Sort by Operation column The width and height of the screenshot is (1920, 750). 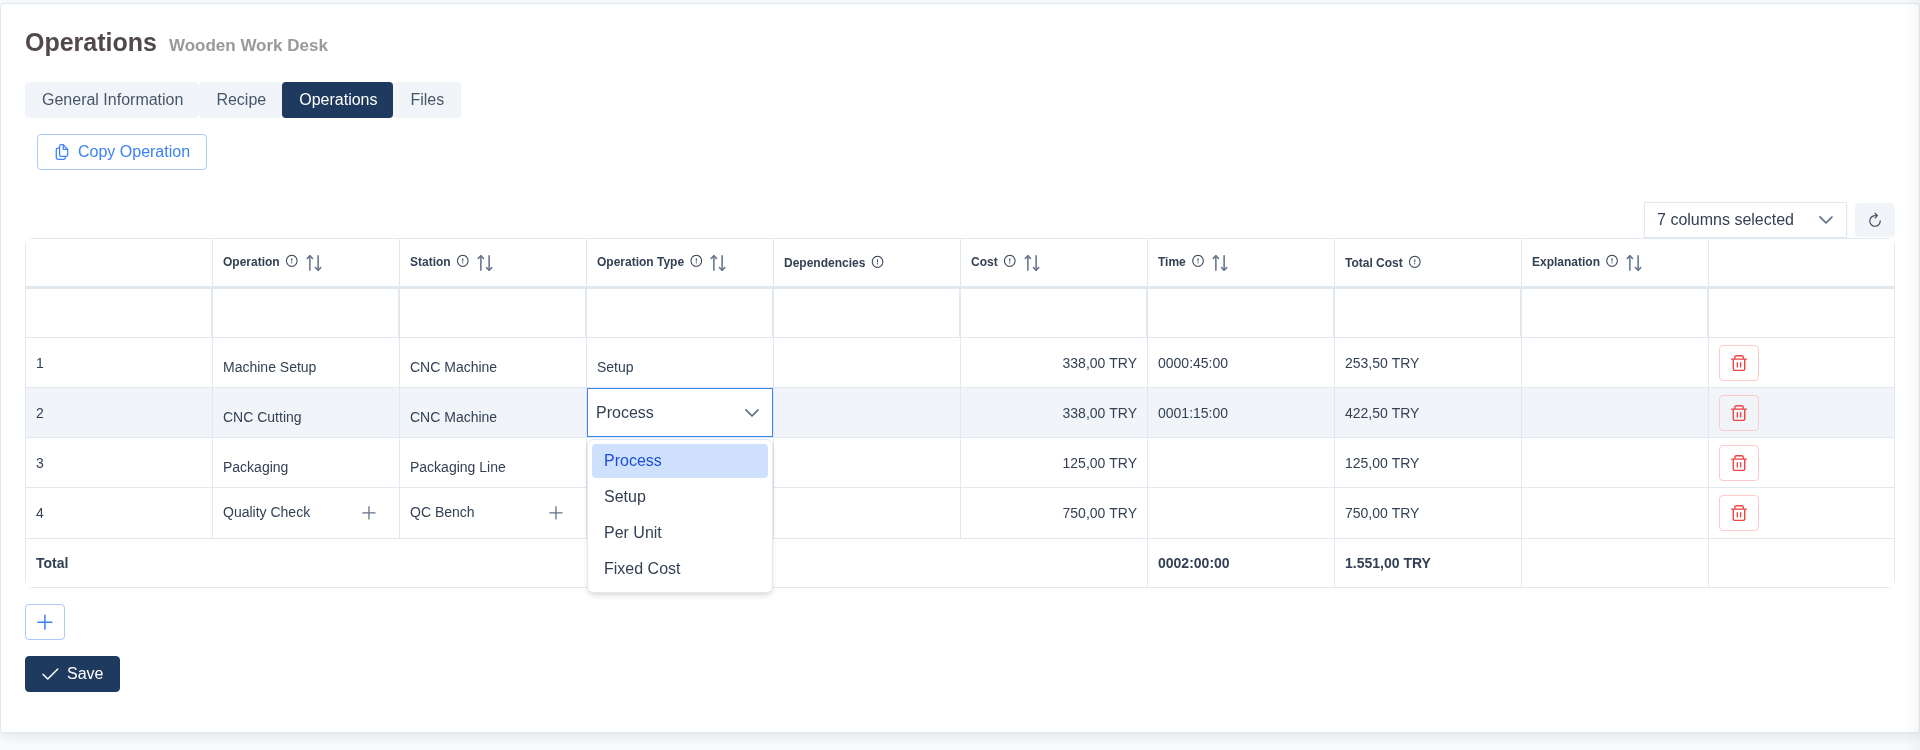(314, 263)
